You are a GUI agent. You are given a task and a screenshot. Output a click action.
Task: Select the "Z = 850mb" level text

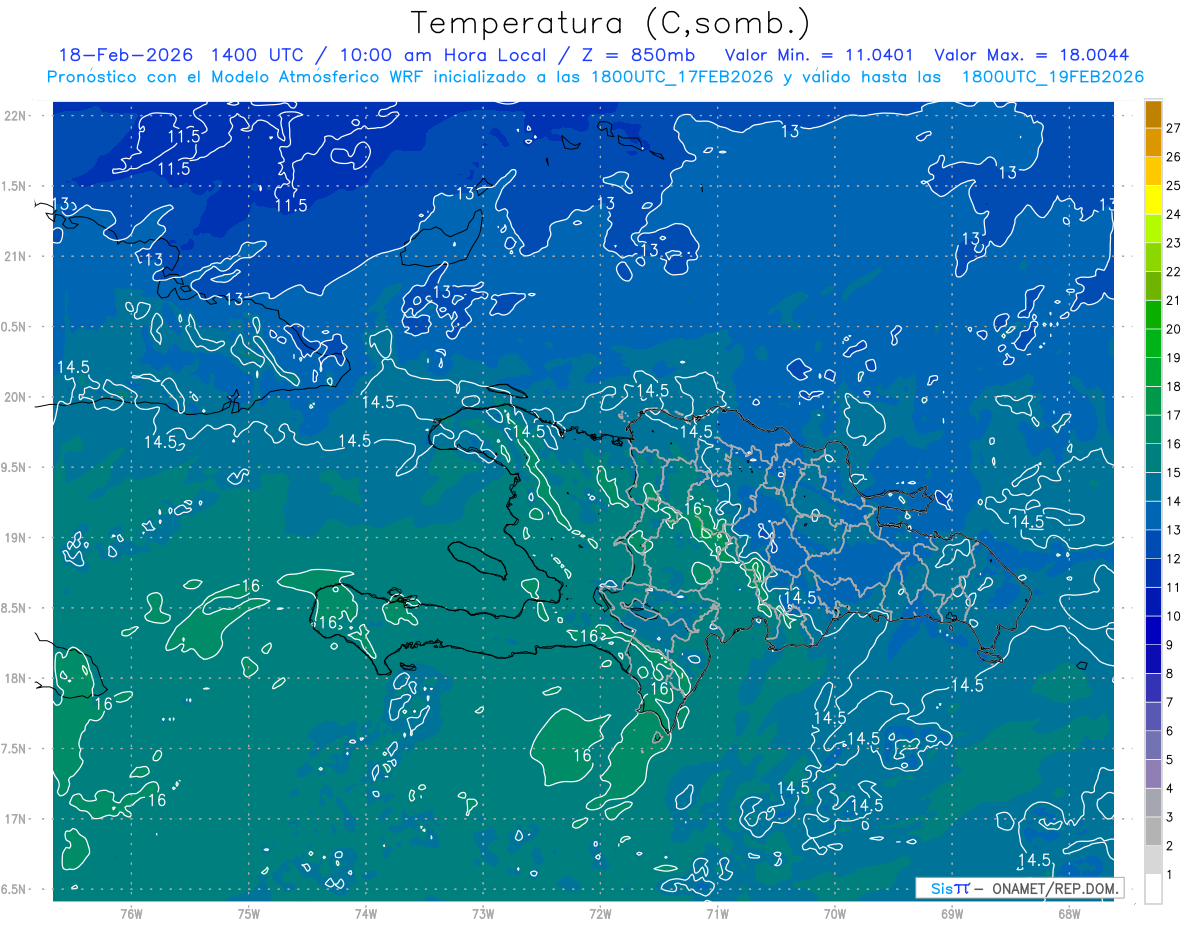[636, 55]
